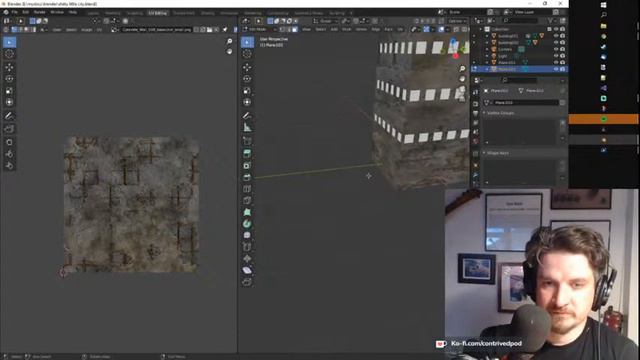Switch to the Shading workspace tab

[207, 13]
